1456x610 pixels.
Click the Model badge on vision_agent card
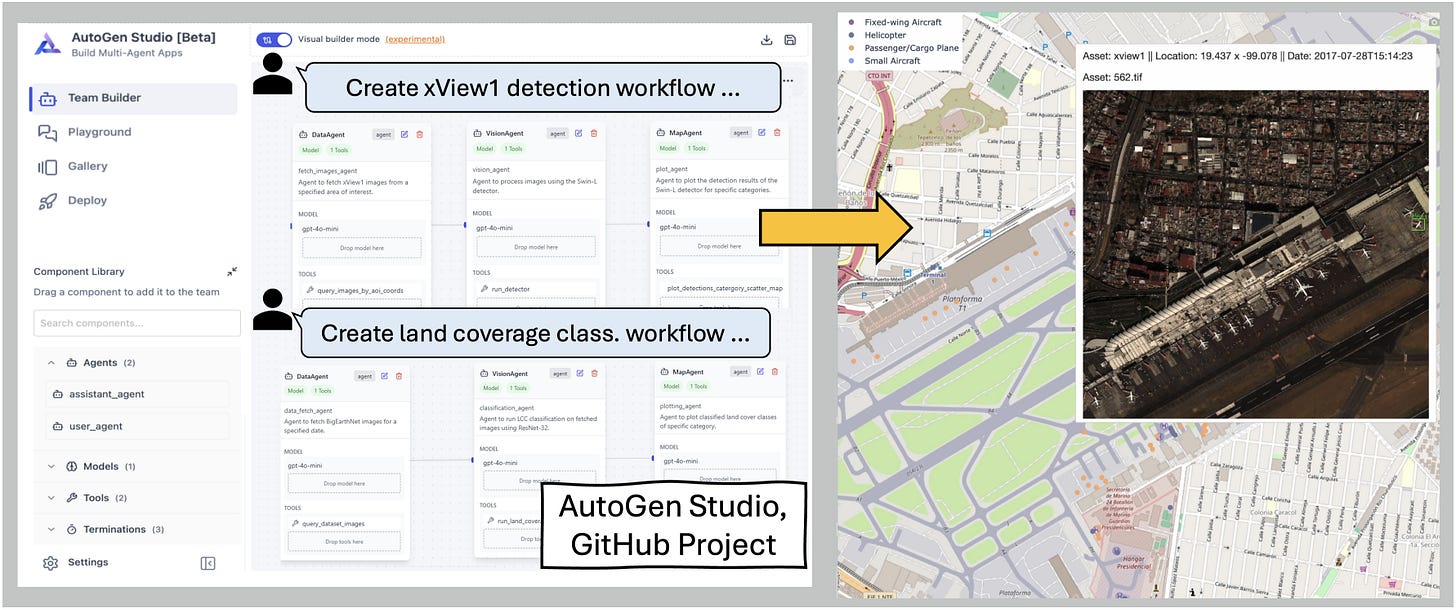[x=484, y=149]
